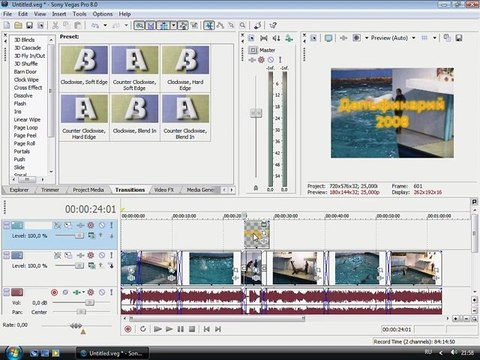Open Track Motion on top video track
The width and height of the screenshot is (480, 360).
pyautogui.click(x=68, y=226)
